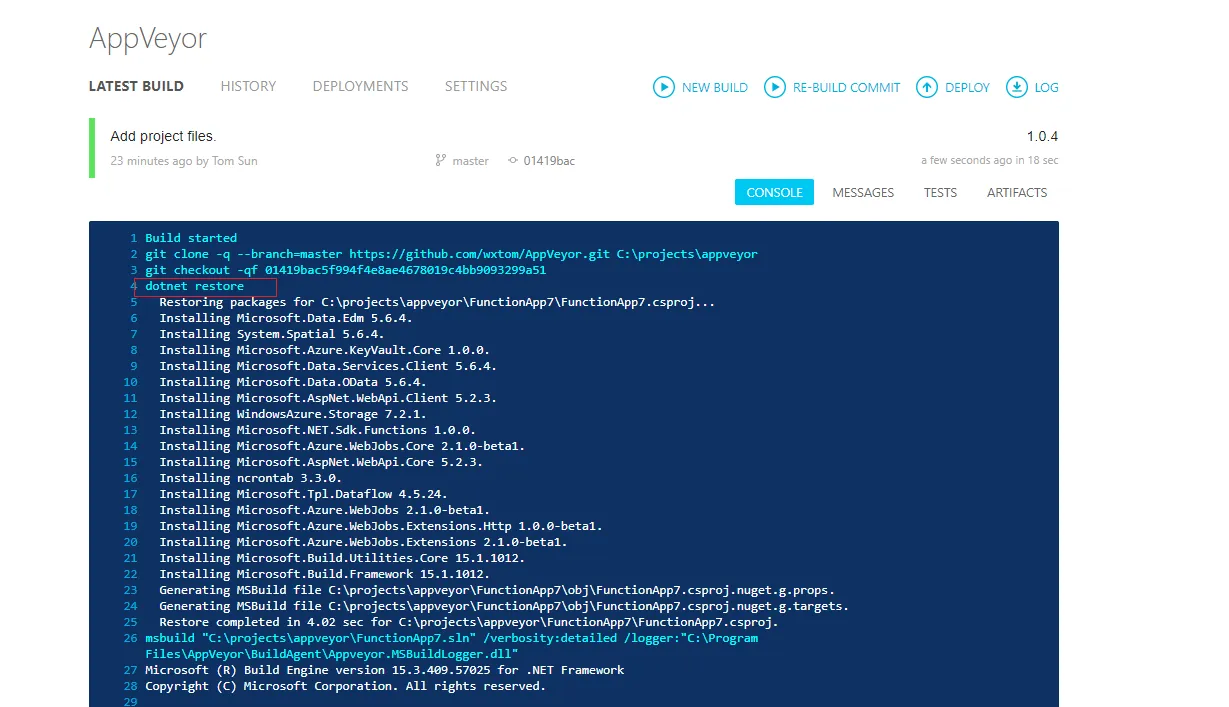Click 'Restore completed in 4.02 sec' line
Viewport: 1229px width, 707px height.
[x=469, y=622]
